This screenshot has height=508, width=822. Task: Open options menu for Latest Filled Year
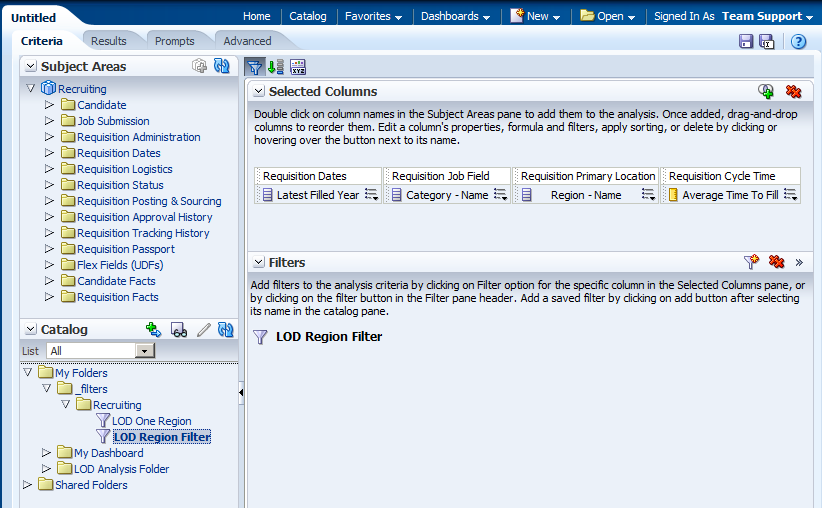tap(372, 194)
